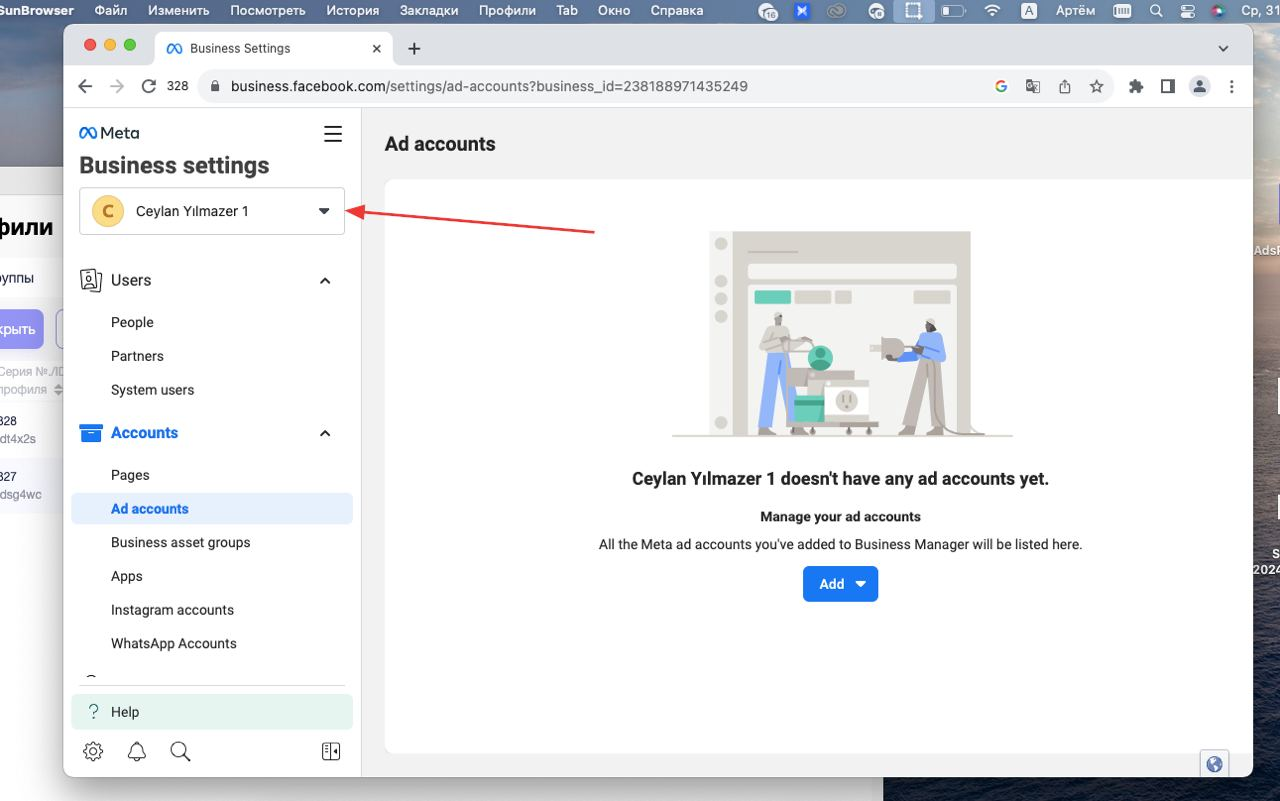Open the Ceylan Yılmazer 1 business dropdown

[x=212, y=211]
